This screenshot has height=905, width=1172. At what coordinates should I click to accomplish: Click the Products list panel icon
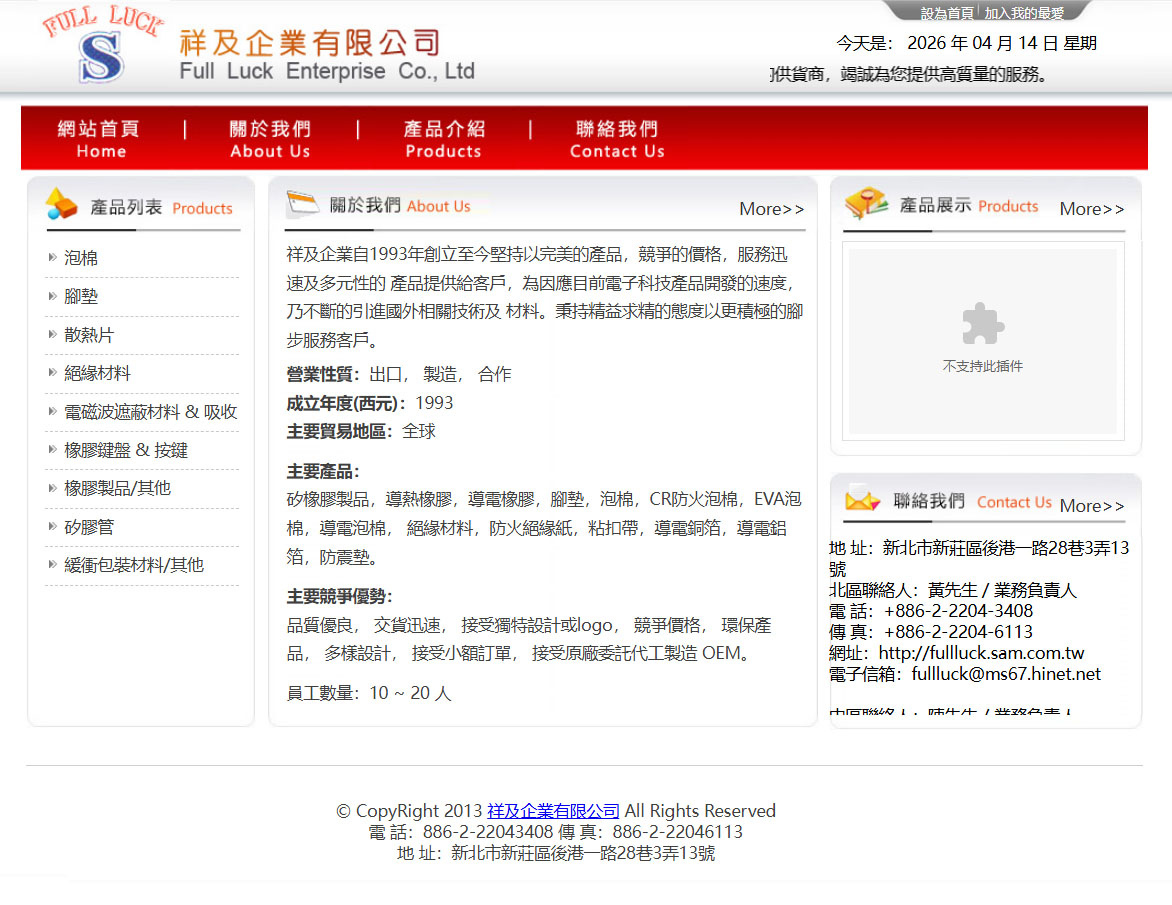pyautogui.click(x=61, y=205)
